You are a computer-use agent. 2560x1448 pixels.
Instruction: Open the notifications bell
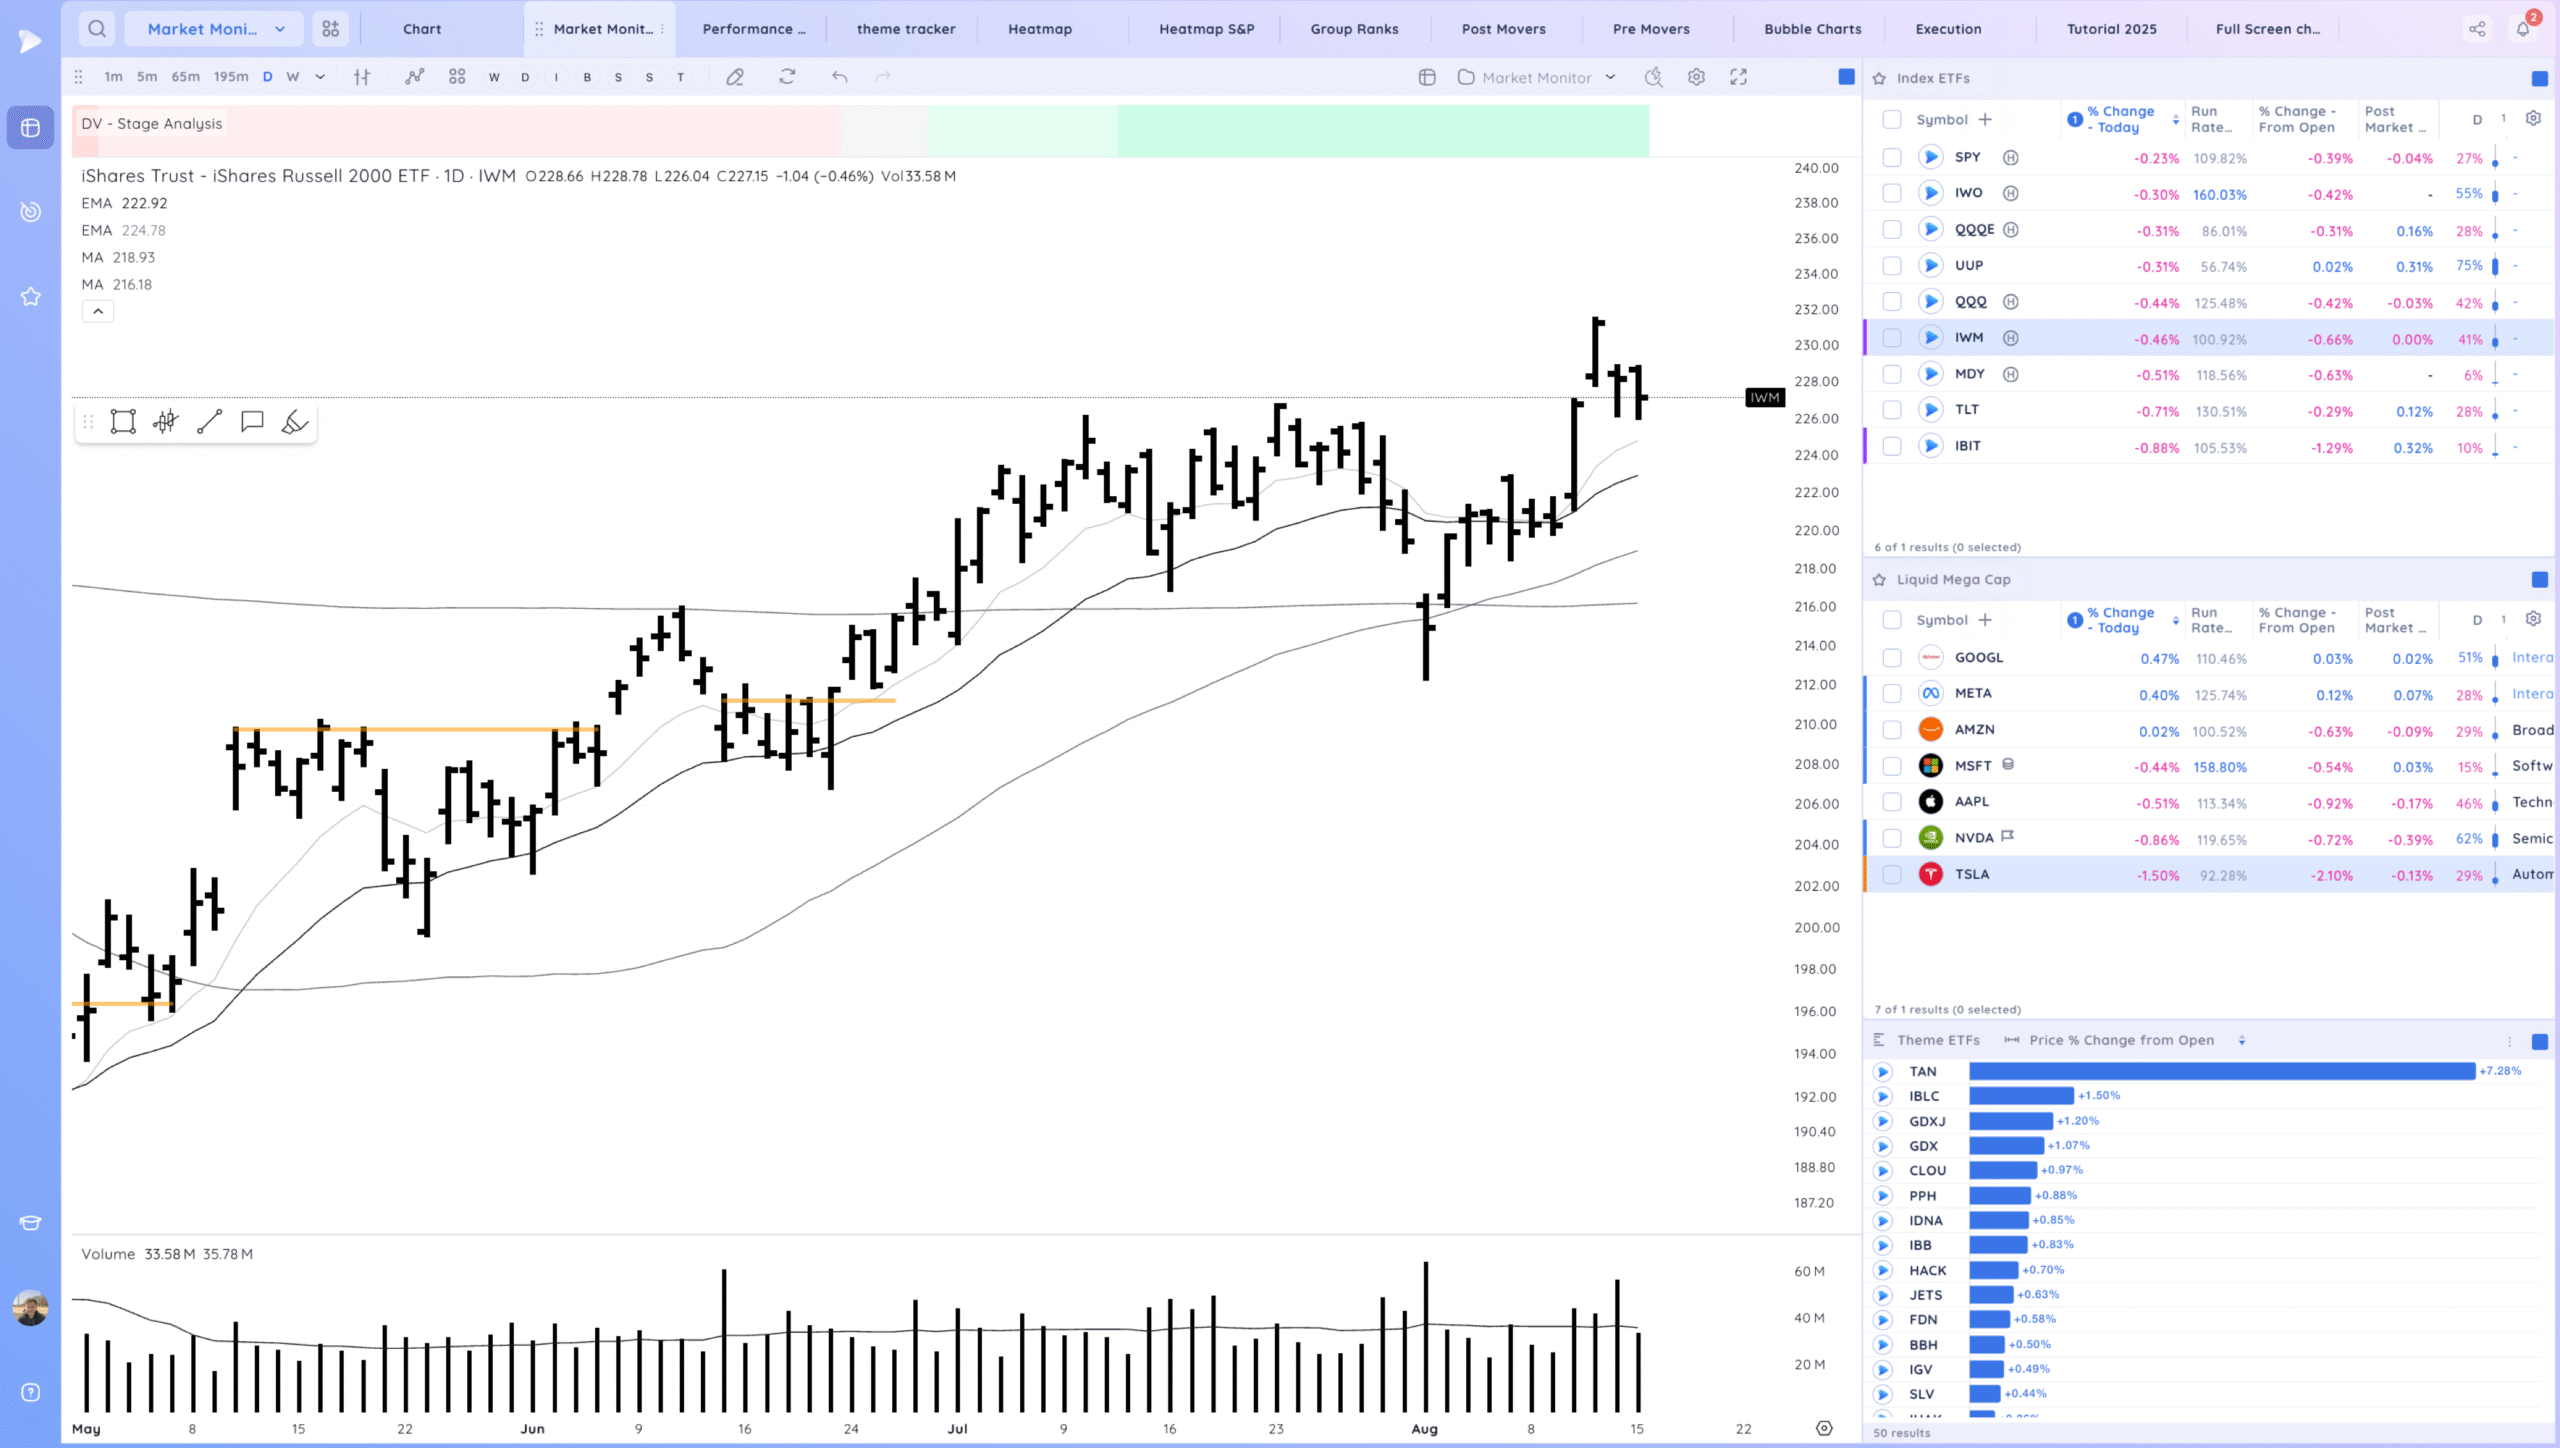pos(2523,29)
